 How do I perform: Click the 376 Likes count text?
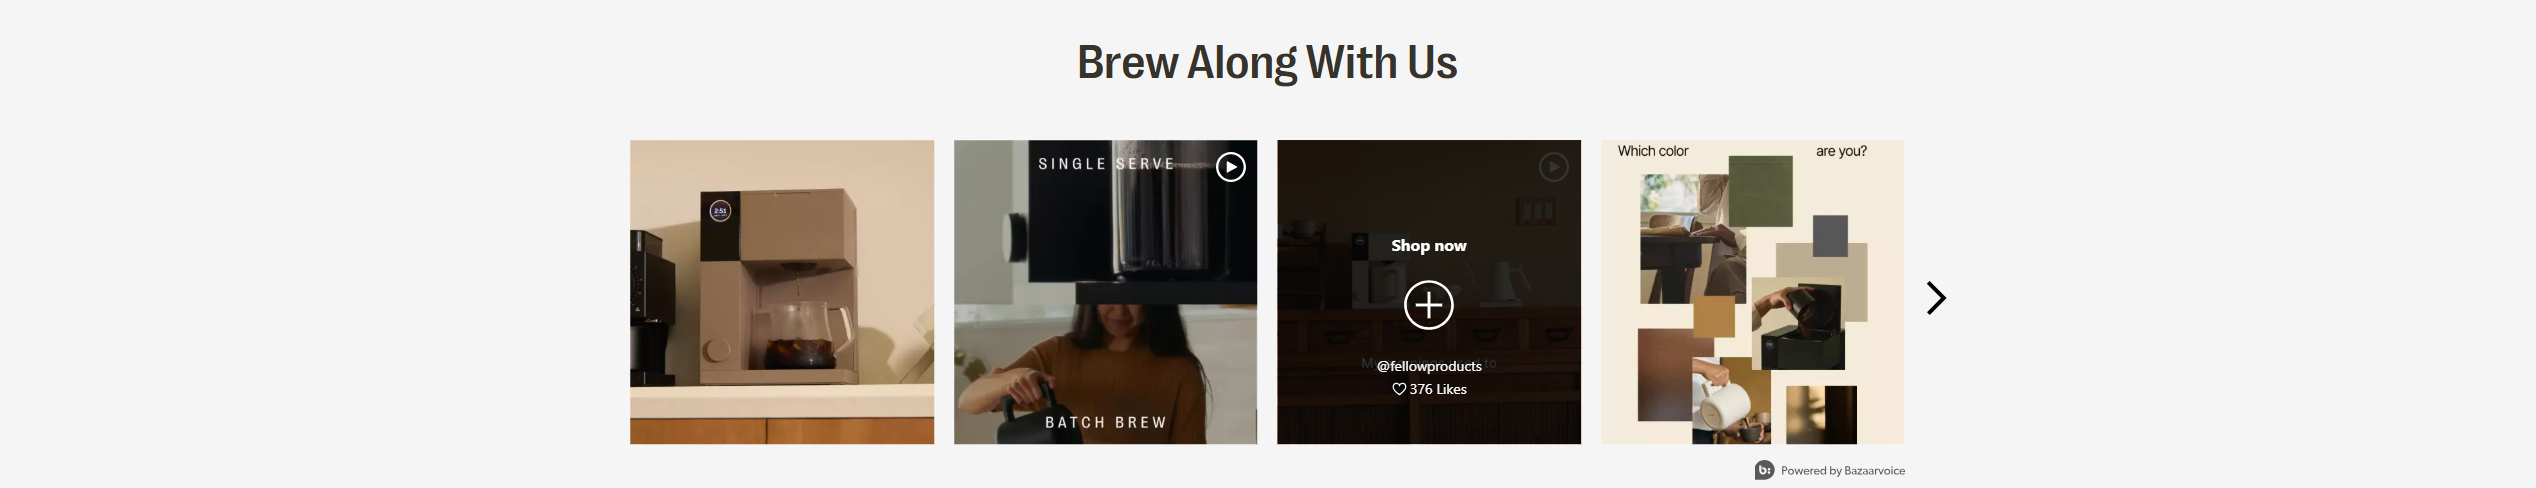click(x=1438, y=389)
